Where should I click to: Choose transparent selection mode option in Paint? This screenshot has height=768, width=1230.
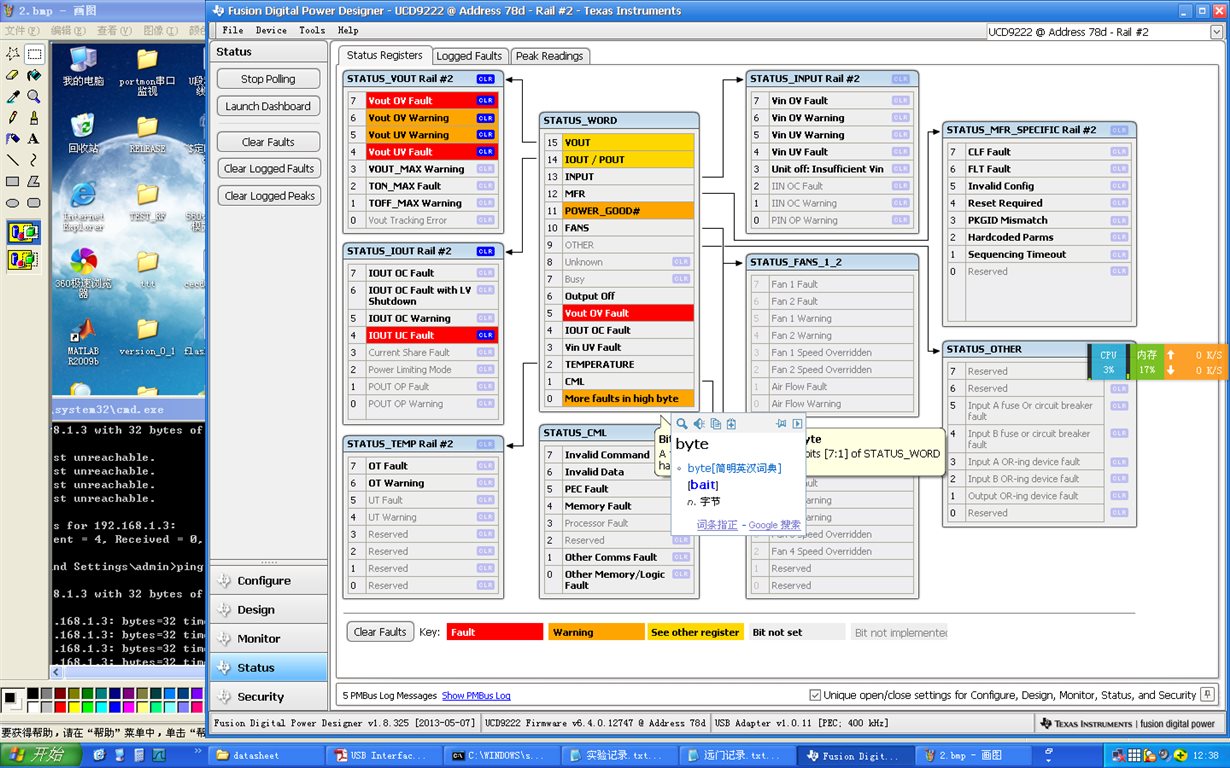(x=24, y=260)
